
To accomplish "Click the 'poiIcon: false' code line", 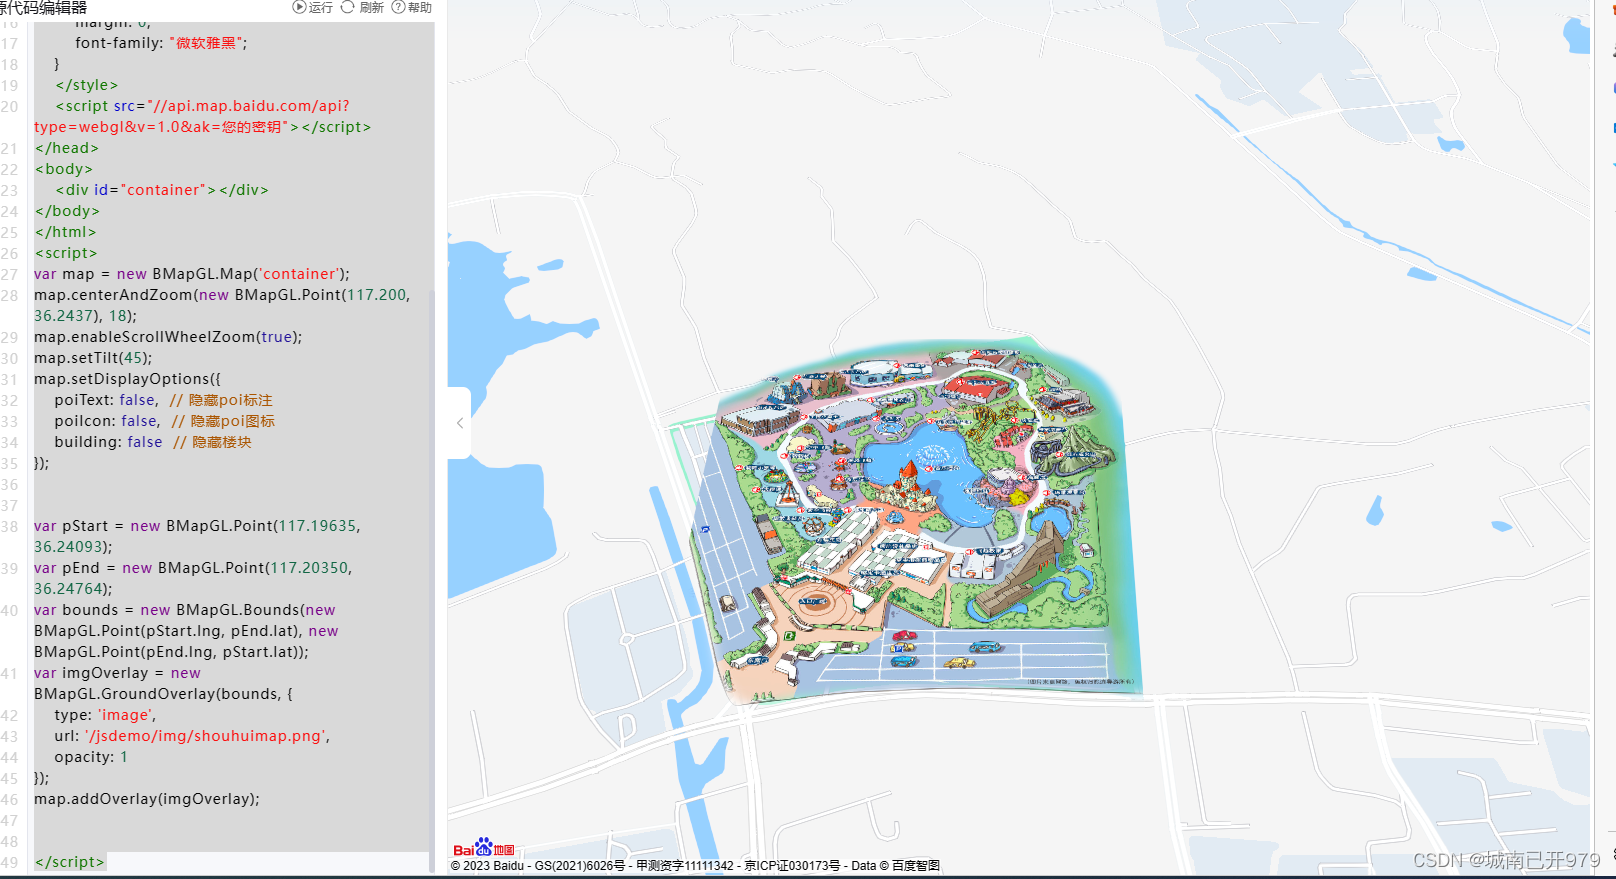I will [x=164, y=421].
